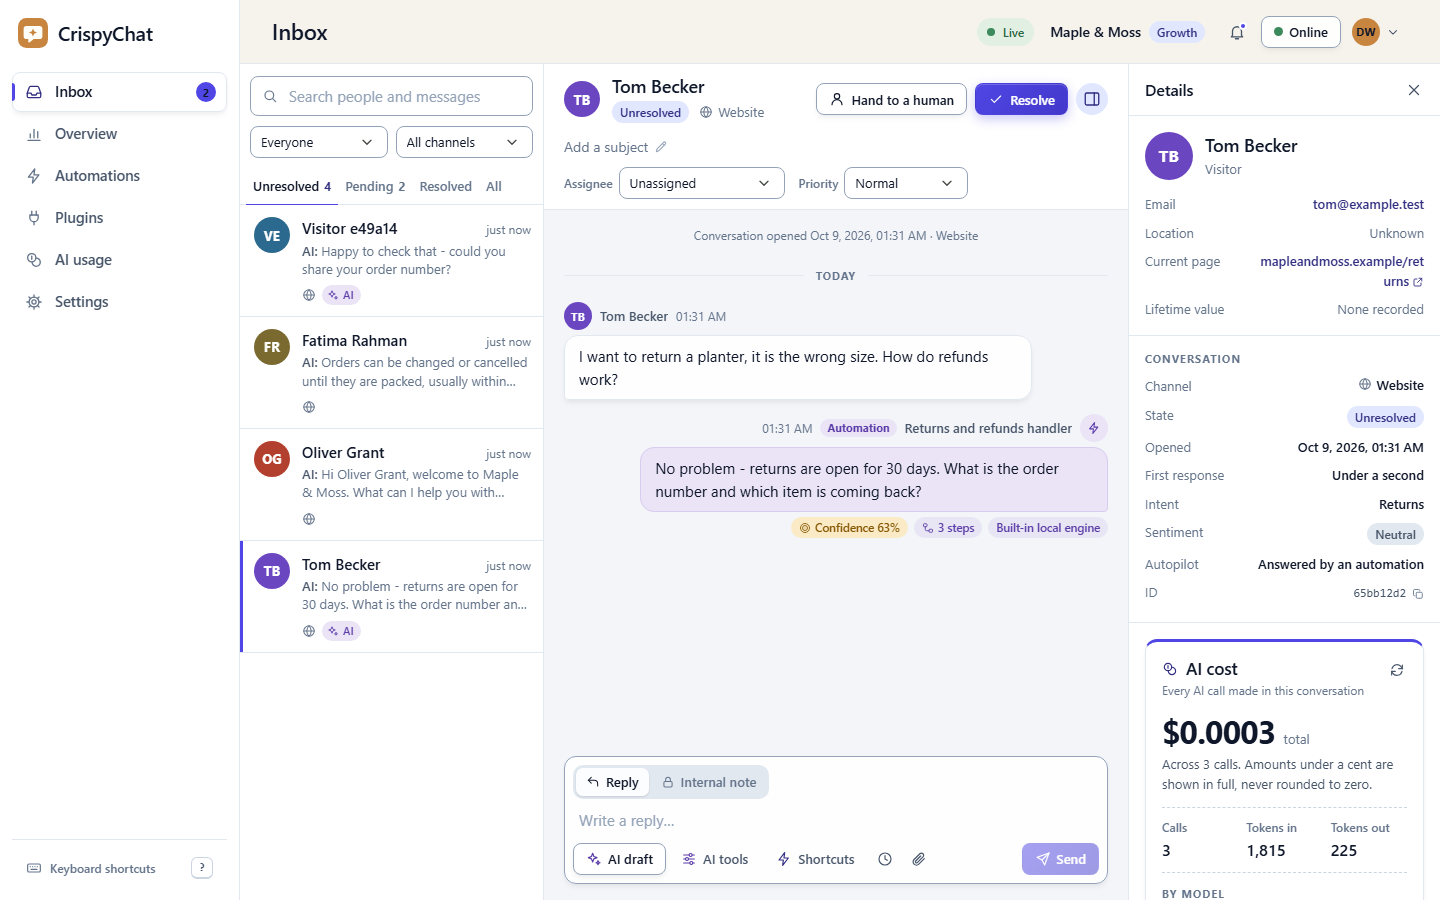The height and width of the screenshot is (900, 1440).
Task: Select the Pending tab
Action: tap(375, 187)
